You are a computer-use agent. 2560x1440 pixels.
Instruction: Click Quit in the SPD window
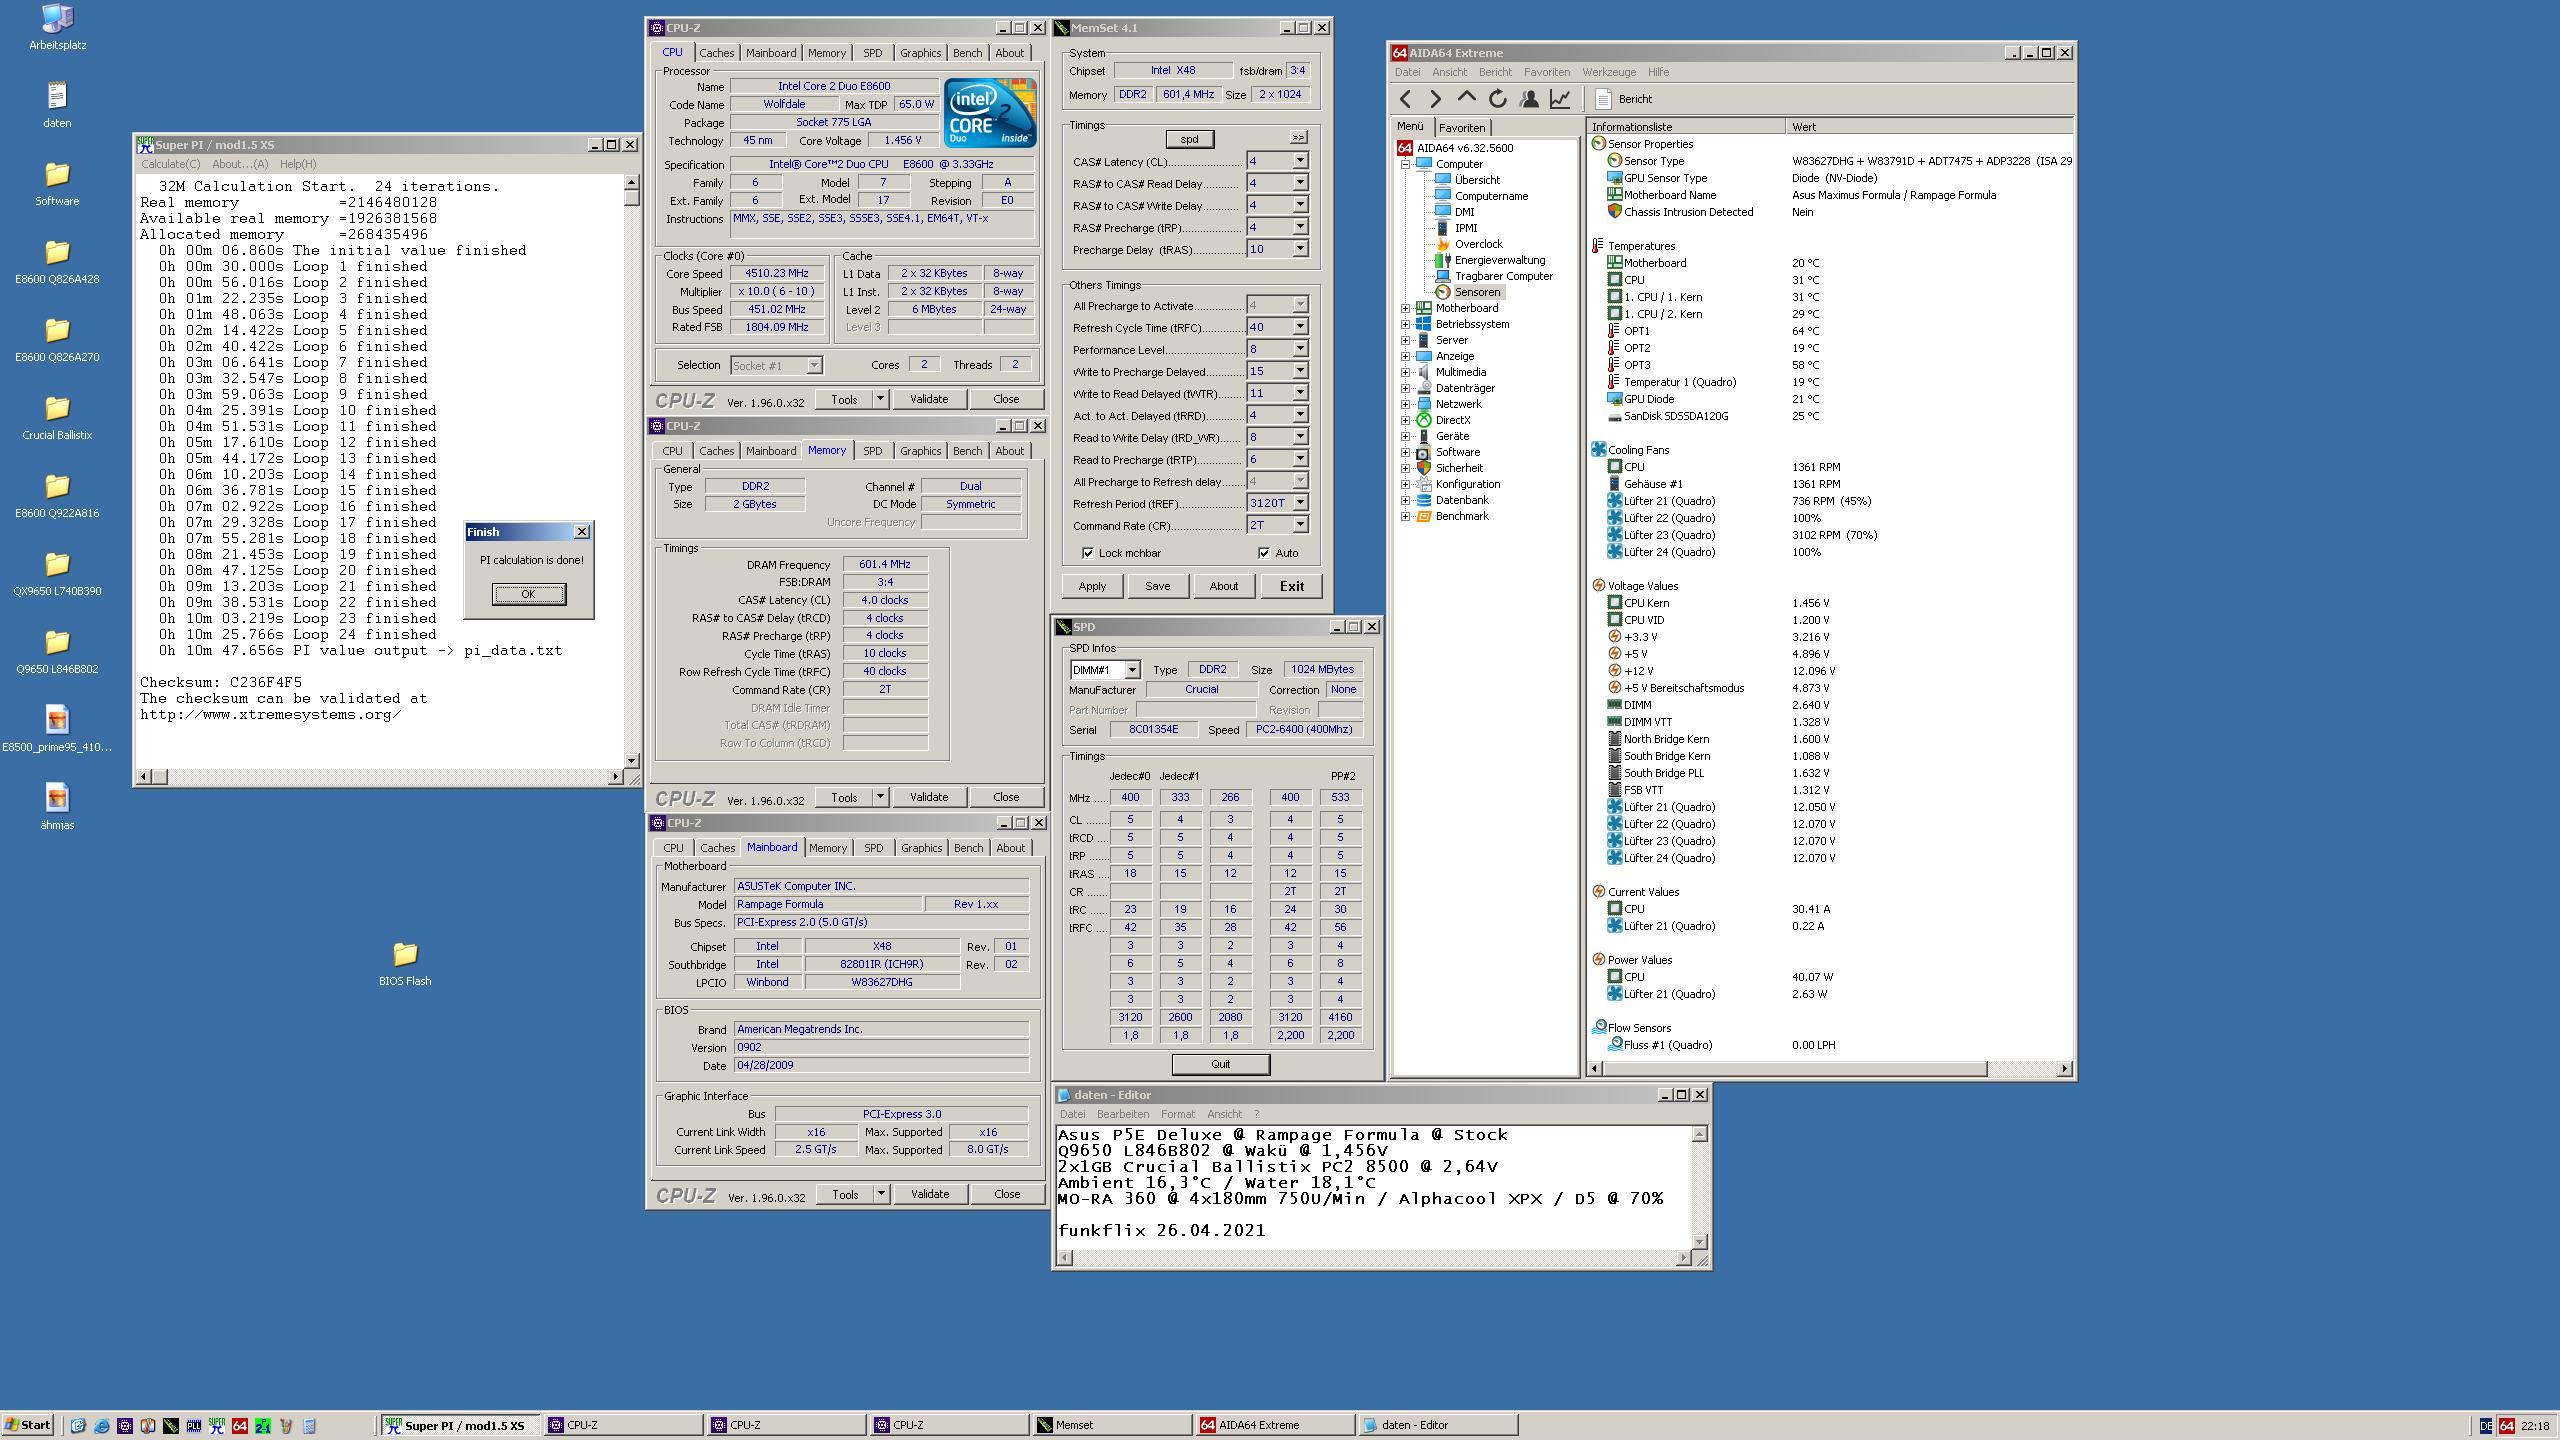[x=1220, y=1064]
